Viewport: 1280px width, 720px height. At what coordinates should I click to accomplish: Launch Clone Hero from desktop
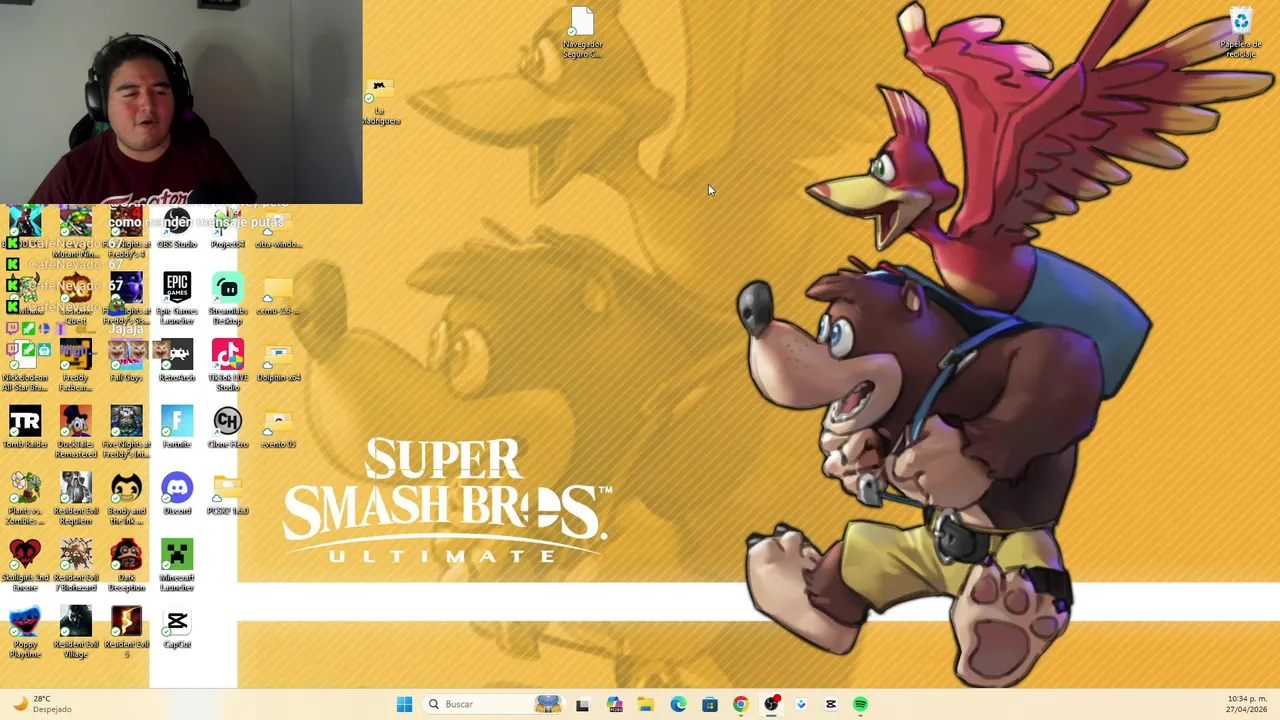click(228, 428)
